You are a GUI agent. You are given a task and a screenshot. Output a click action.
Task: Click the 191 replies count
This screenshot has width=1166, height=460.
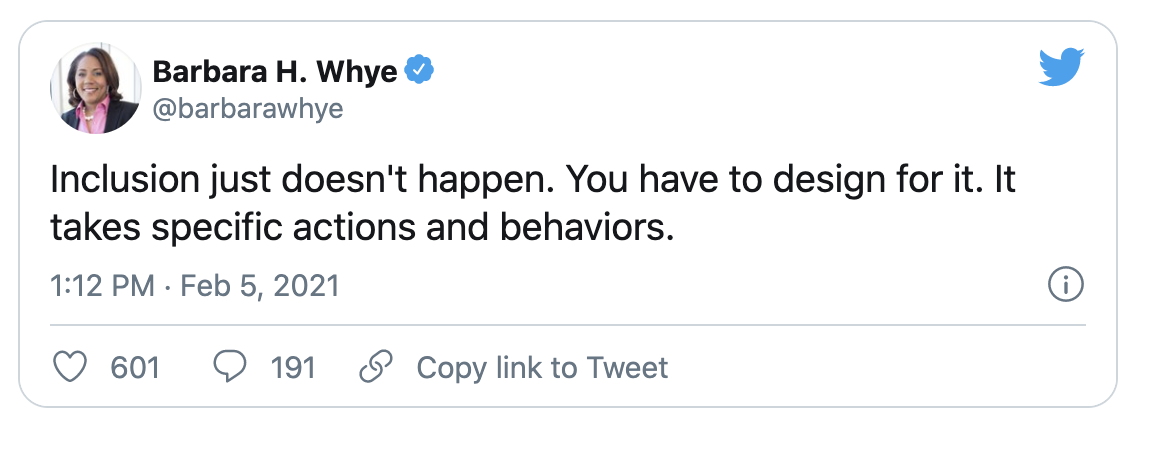pyautogui.click(x=293, y=368)
